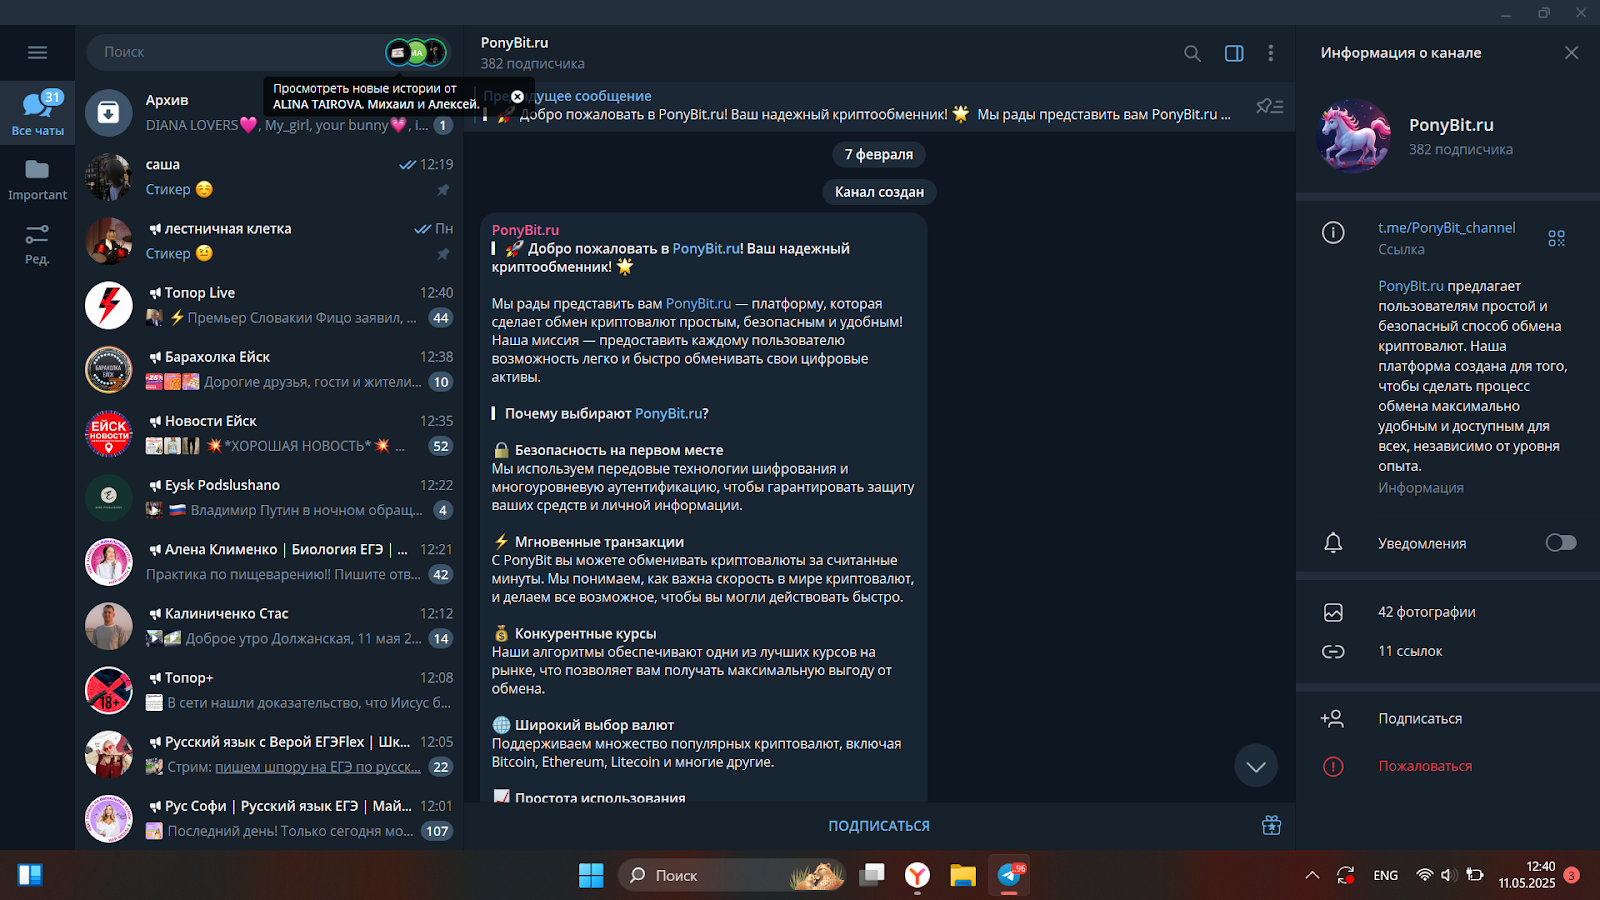This screenshot has height=900, width=1600.
Task: Click the taskbar Поиск search box
Action: [x=732, y=875]
